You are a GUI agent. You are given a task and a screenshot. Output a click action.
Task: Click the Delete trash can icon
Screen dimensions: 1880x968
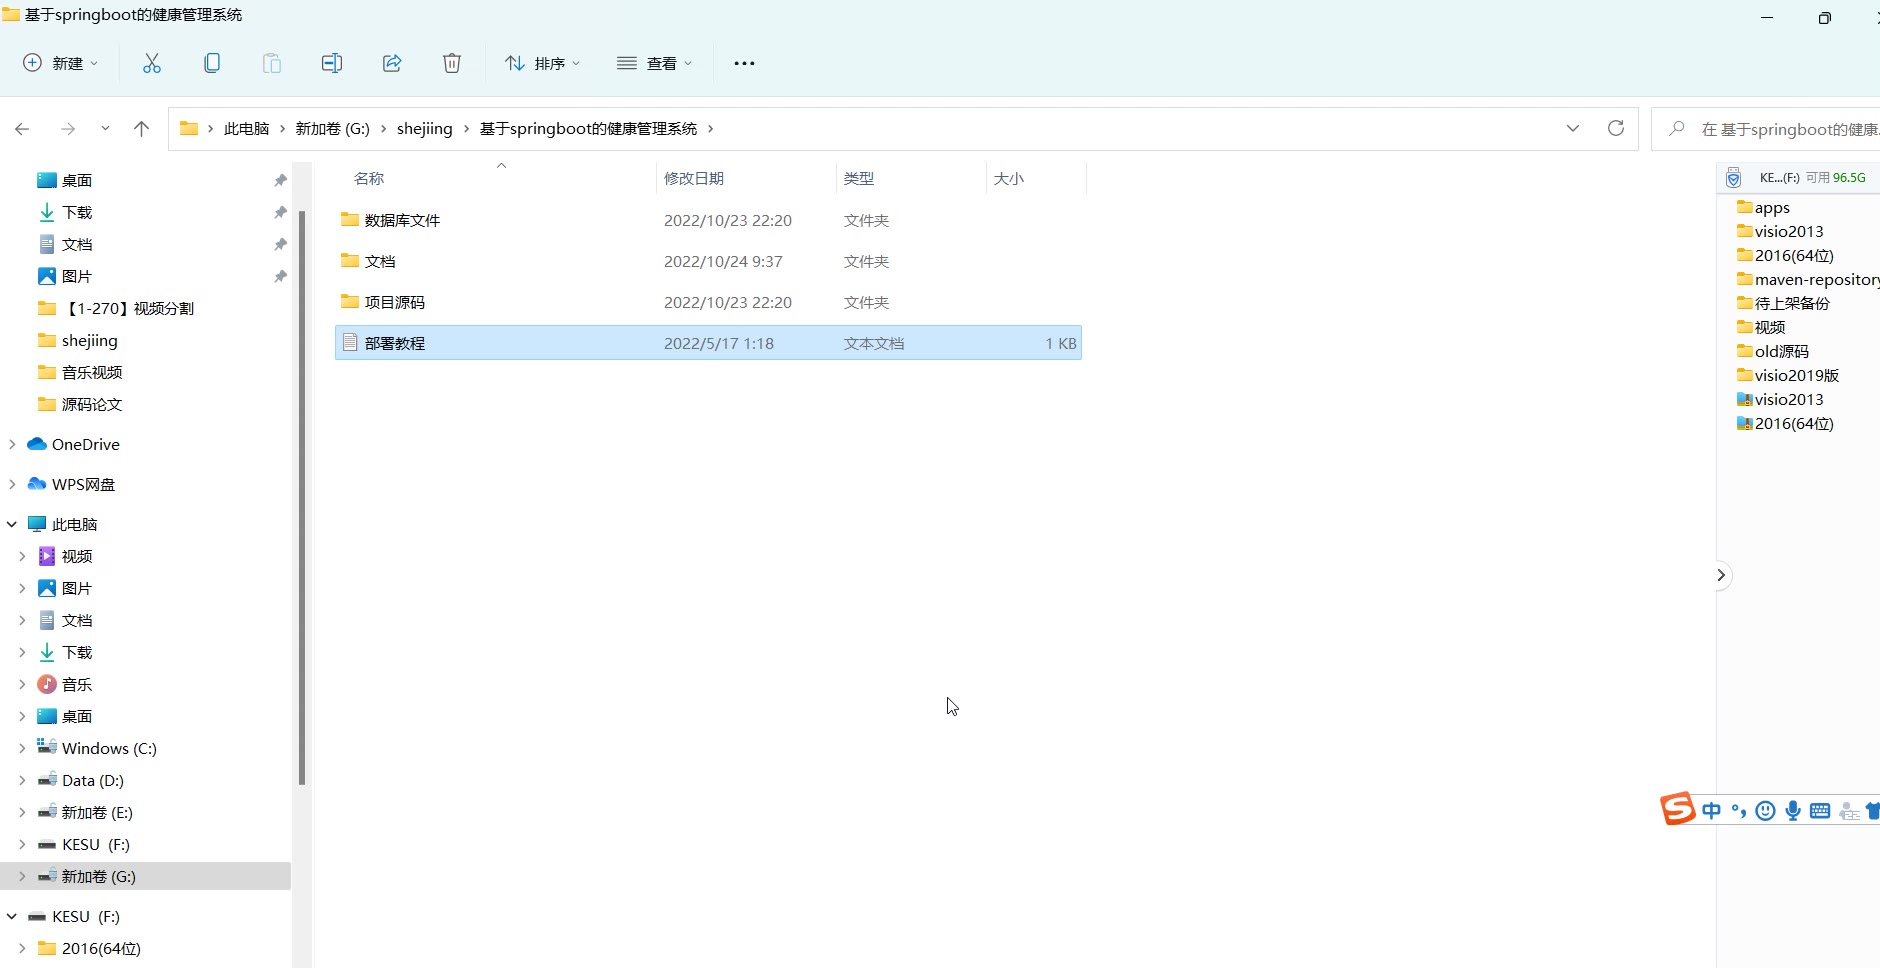click(452, 63)
